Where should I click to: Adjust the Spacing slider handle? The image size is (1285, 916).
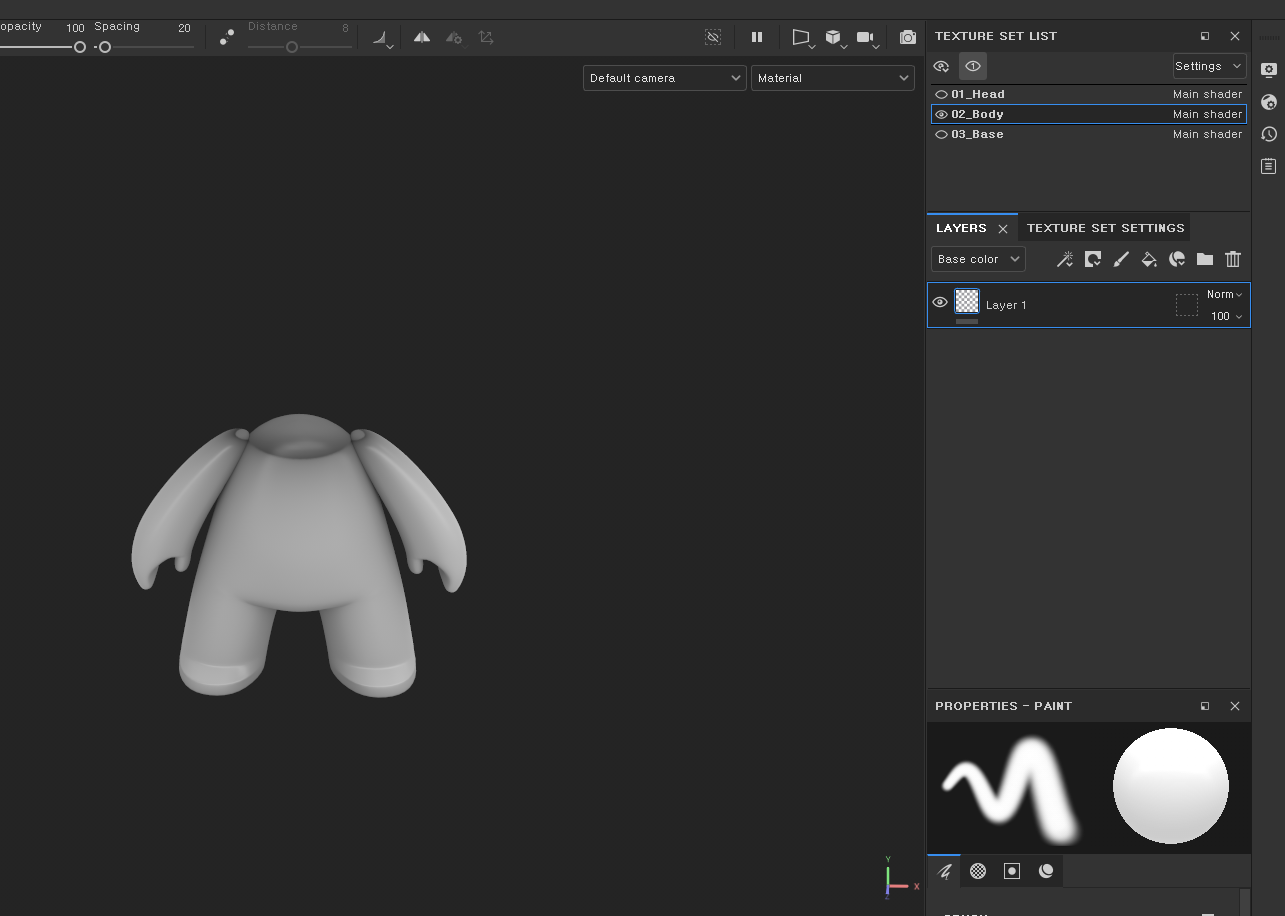[104, 47]
